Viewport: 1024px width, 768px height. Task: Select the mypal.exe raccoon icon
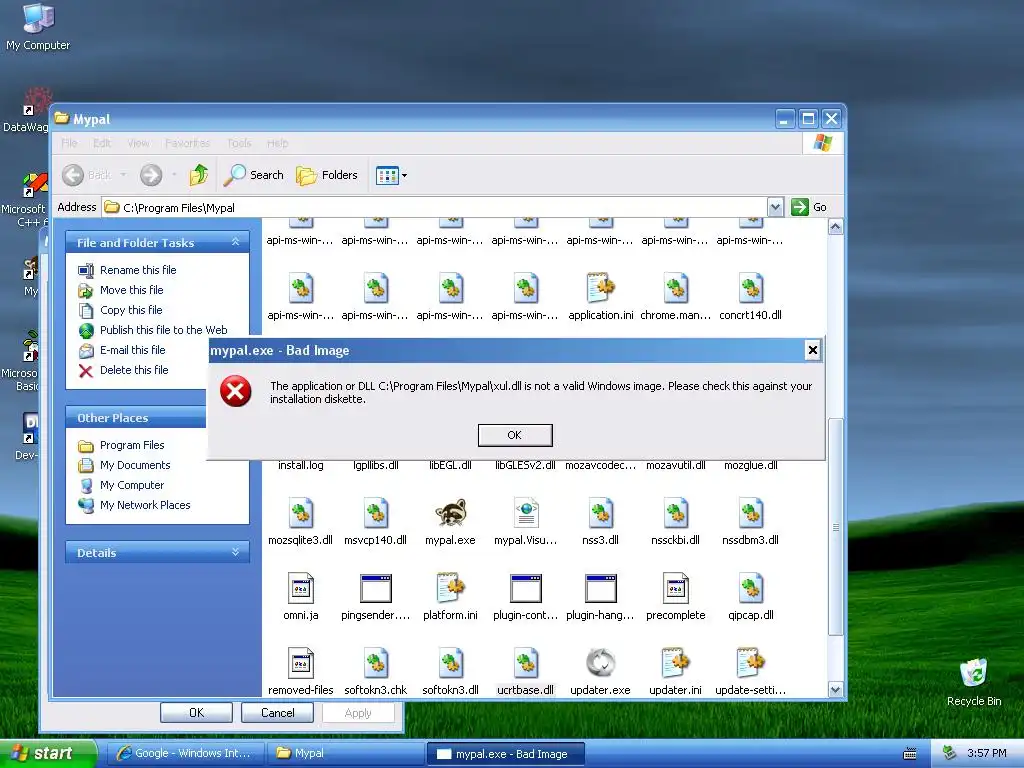click(450, 513)
